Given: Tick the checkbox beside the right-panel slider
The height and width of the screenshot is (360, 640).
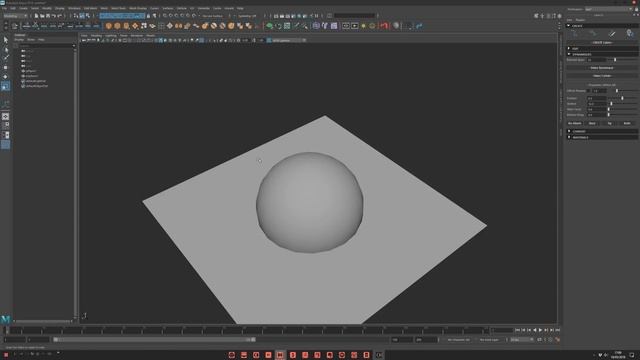Looking at the screenshot, I should (x=588, y=91).
